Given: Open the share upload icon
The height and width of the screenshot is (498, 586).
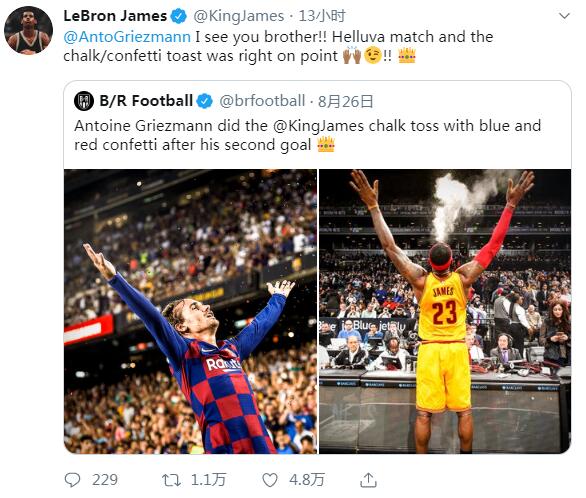Looking at the screenshot, I should point(368,480).
